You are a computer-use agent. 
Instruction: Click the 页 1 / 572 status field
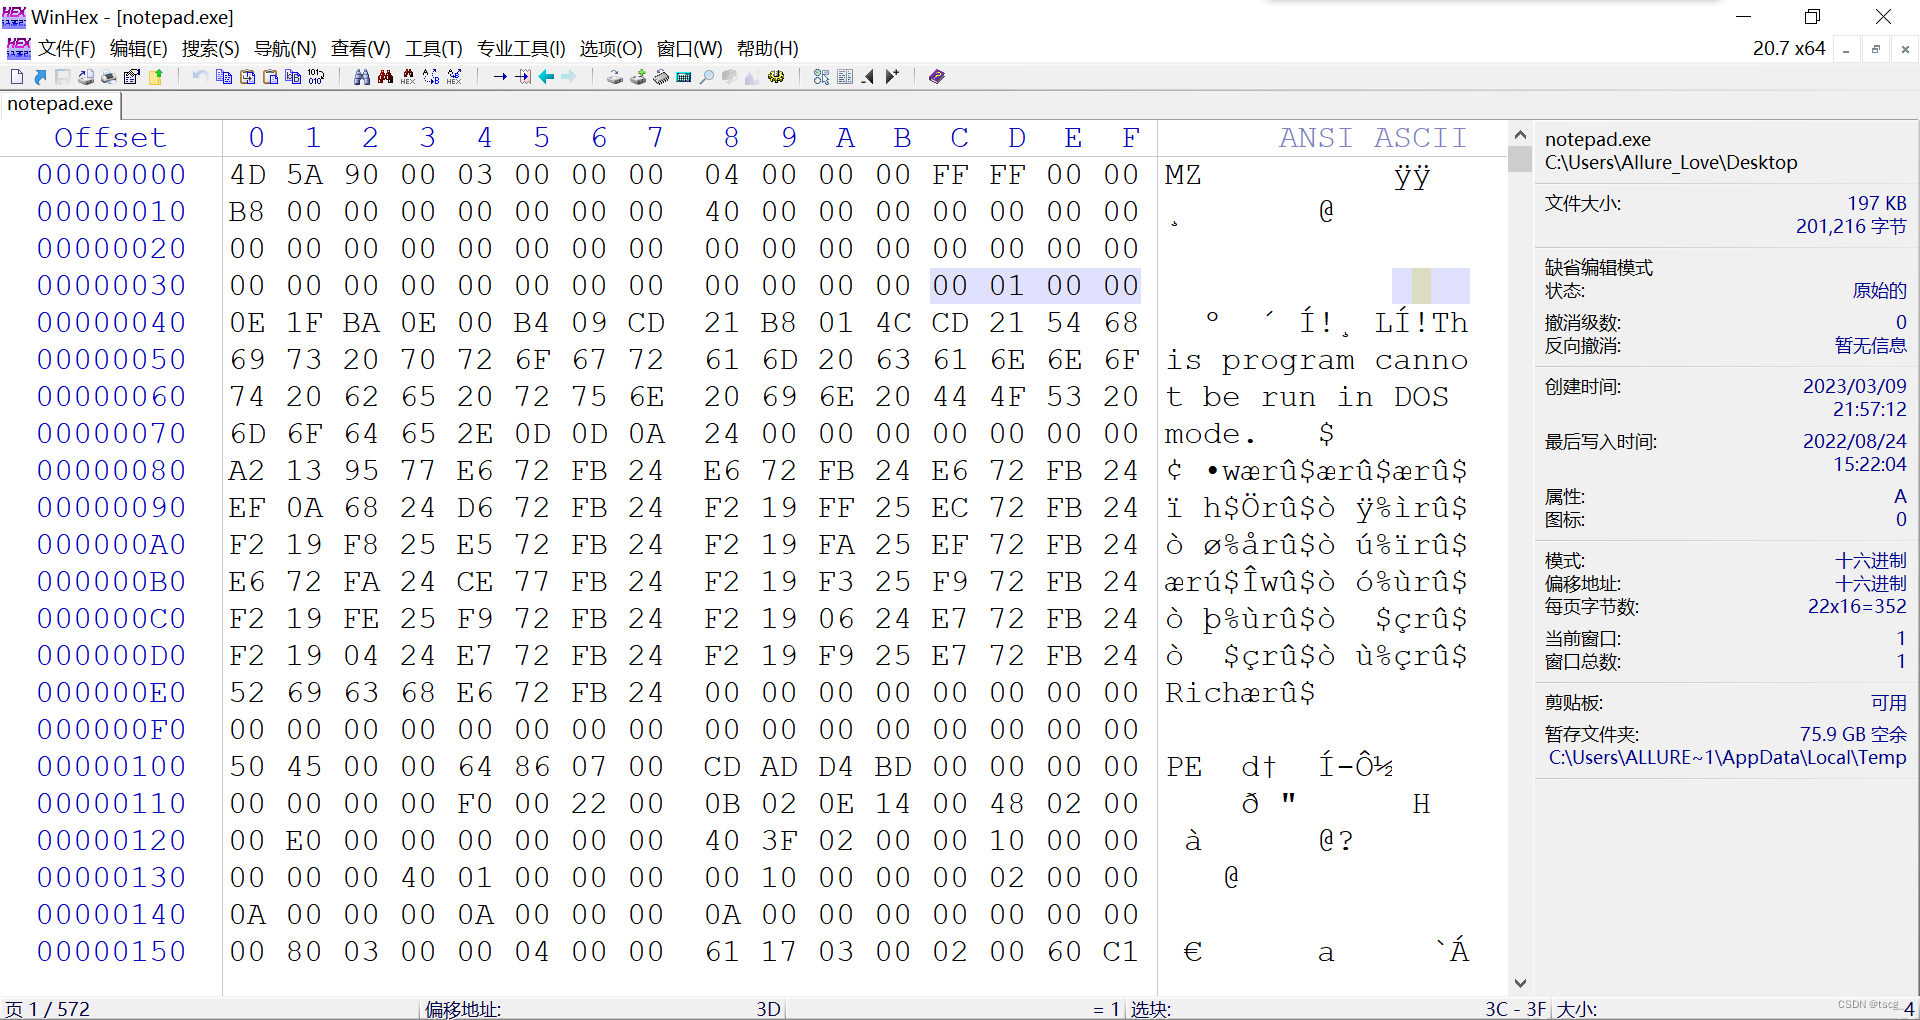[48, 1009]
